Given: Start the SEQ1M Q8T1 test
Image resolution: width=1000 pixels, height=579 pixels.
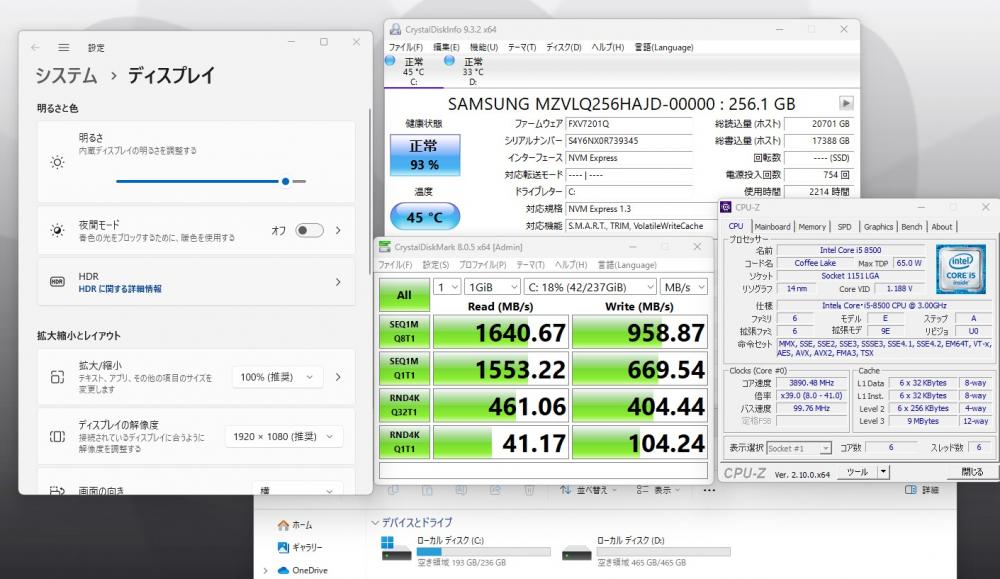Looking at the screenshot, I should click(404, 332).
